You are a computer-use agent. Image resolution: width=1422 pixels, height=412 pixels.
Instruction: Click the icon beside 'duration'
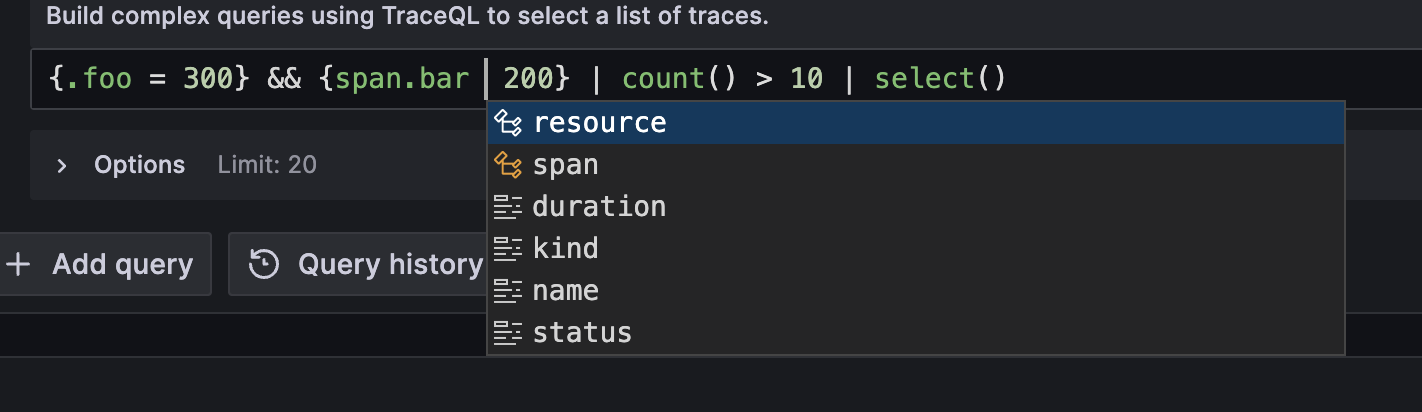509,207
